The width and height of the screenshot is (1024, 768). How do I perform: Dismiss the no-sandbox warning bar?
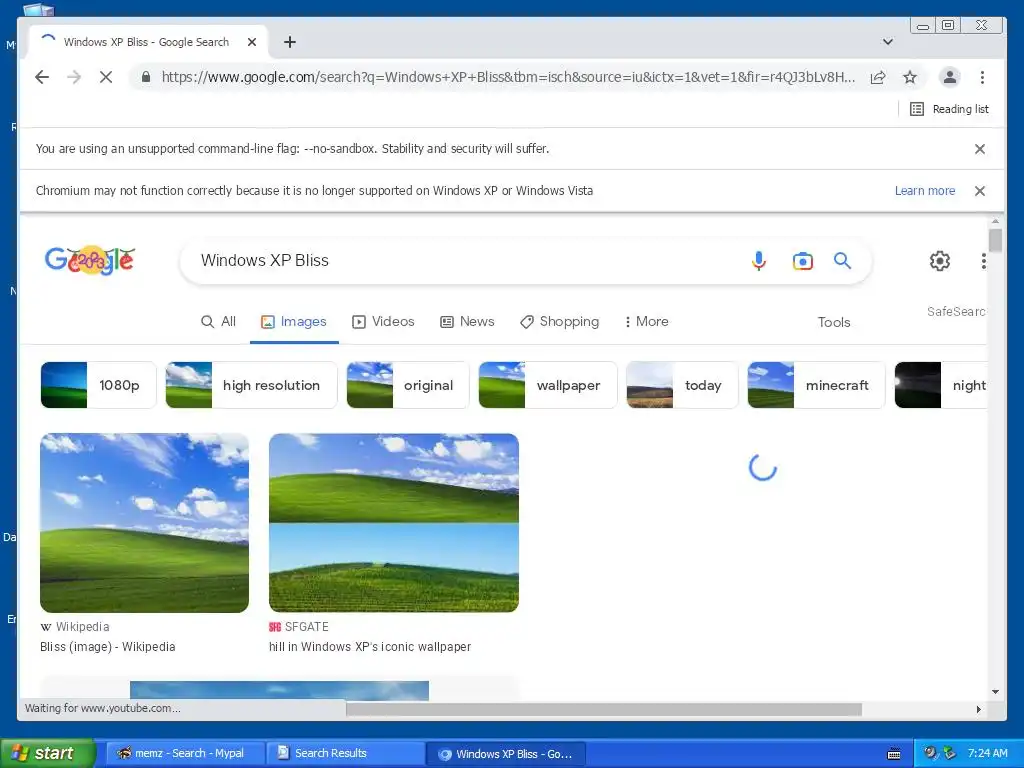click(980, 149)
